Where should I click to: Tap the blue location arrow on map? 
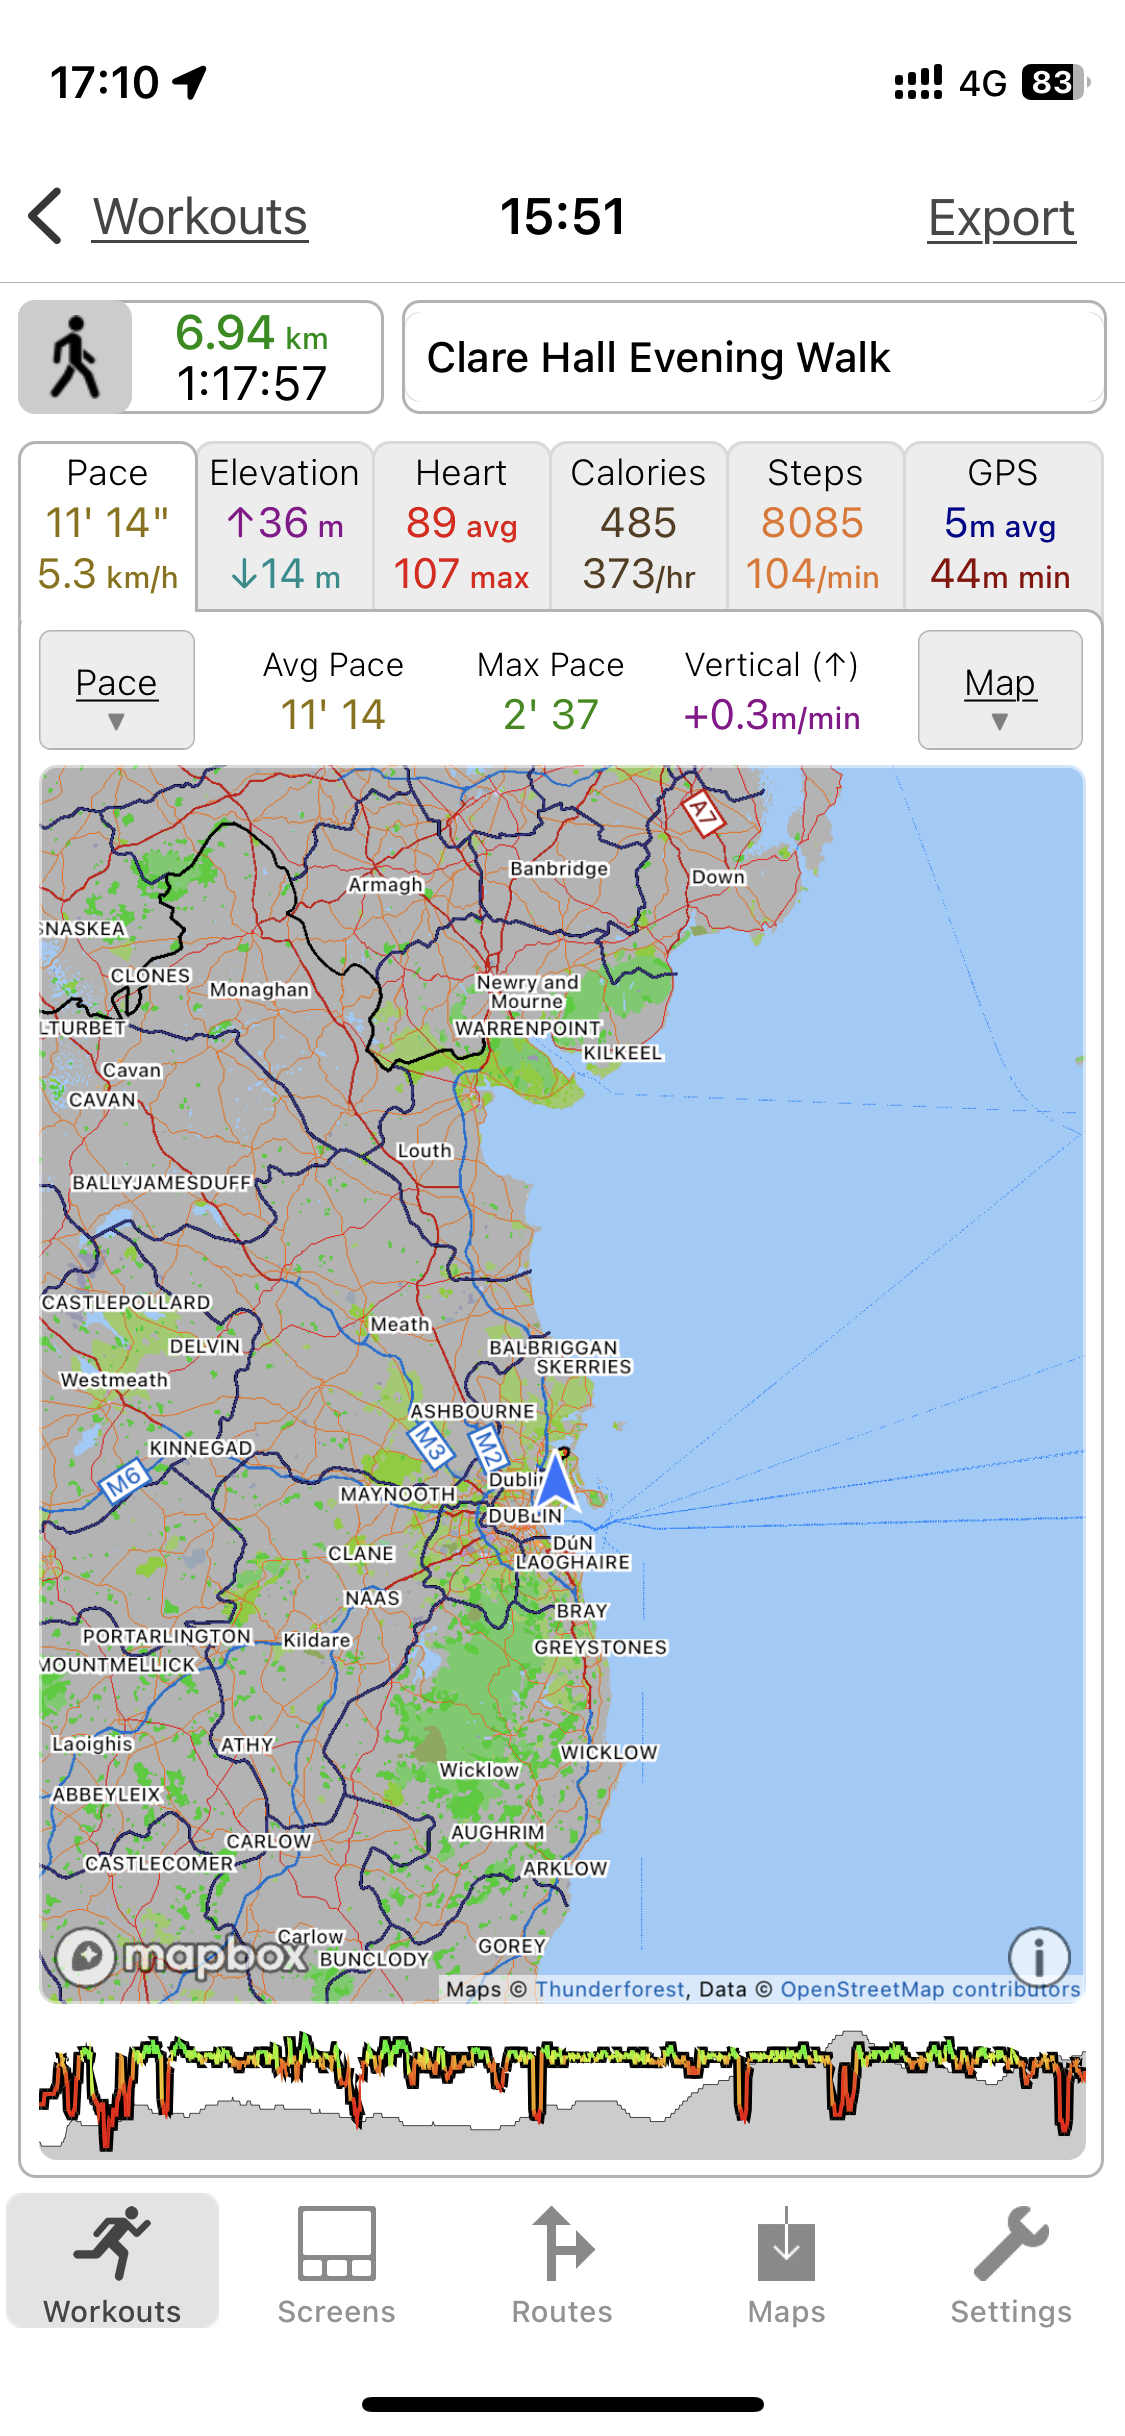coord(556,1477)
